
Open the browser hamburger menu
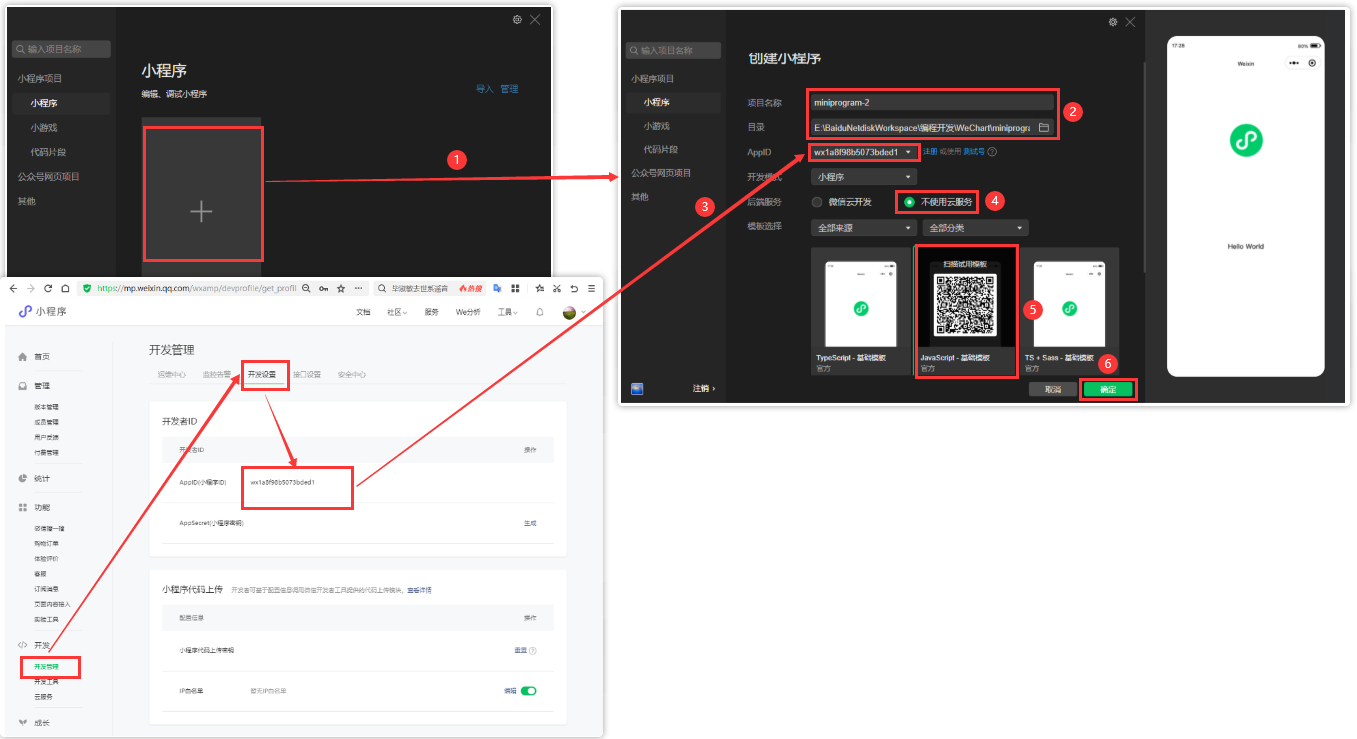(591, 288)
